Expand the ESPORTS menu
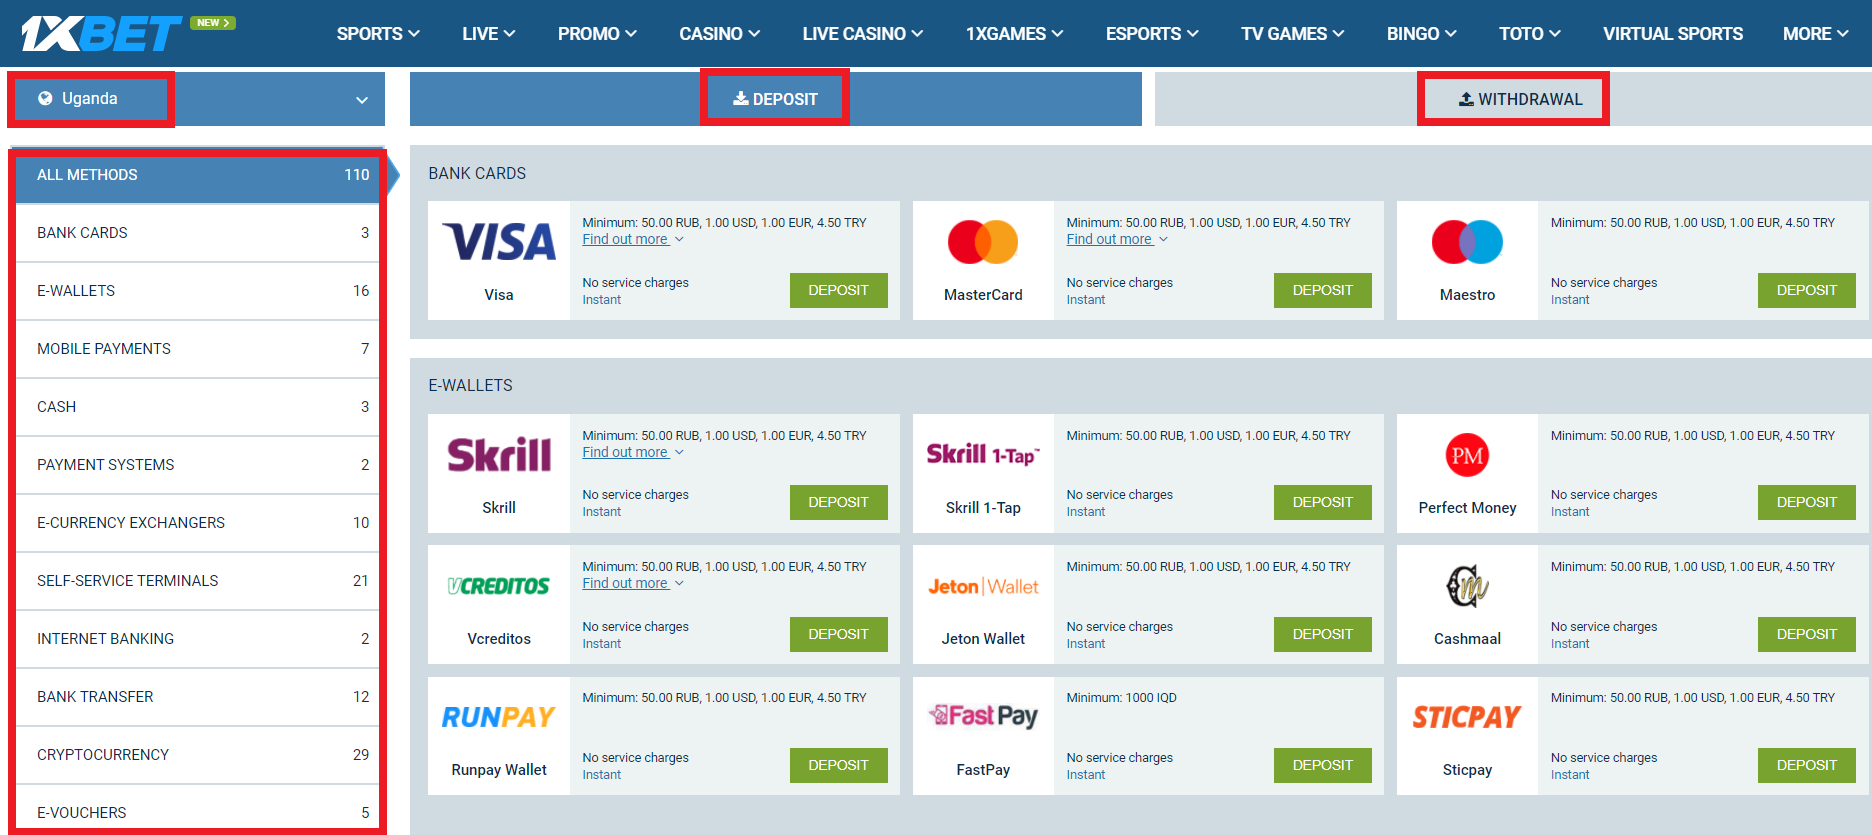Viewport: 1872px width, 835px height. (1152, 34)
